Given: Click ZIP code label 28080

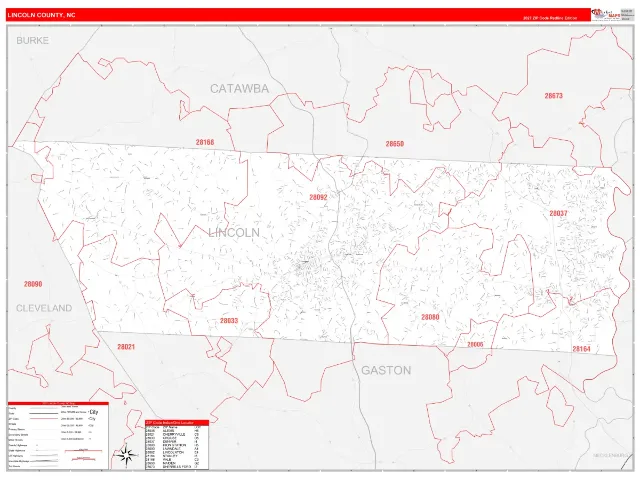Looking at the screenshot, I should click(430, 317).
